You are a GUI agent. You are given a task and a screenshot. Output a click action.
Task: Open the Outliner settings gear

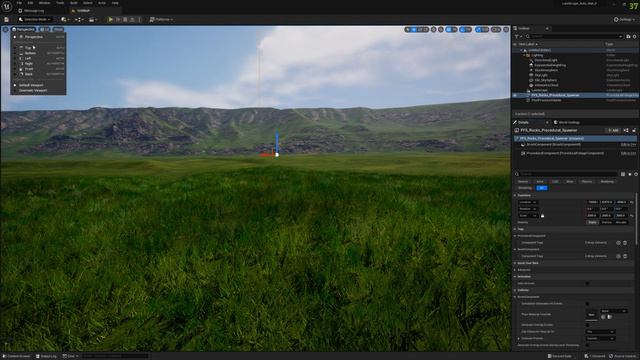coord(635,36)
